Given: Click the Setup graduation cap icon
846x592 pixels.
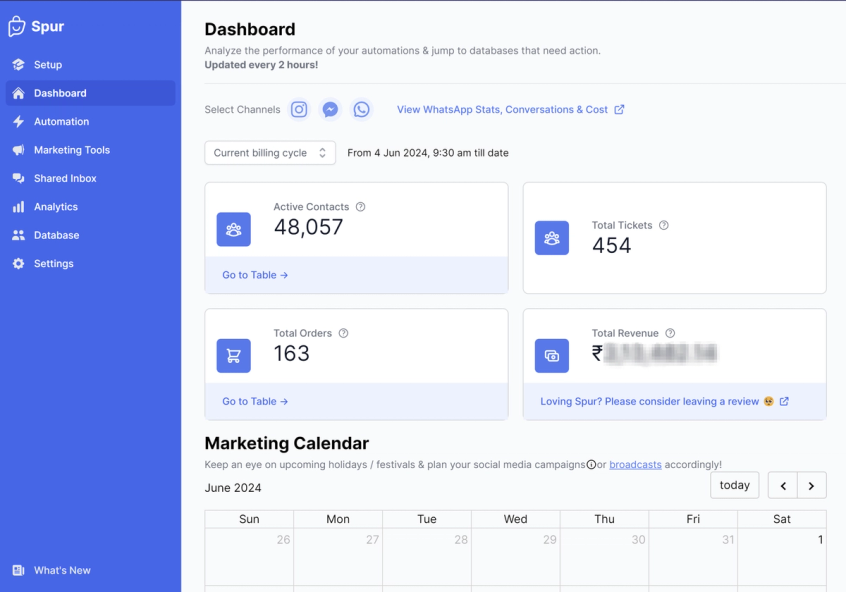Looking at the screenshot, I should (x=18, y=65).
